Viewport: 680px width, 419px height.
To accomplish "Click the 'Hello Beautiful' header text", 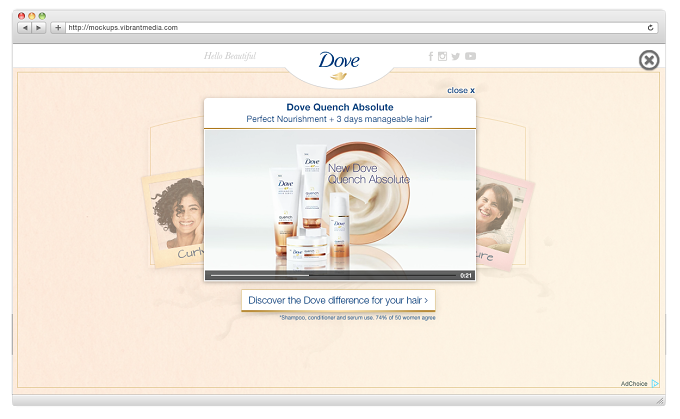I will [230, 56].
